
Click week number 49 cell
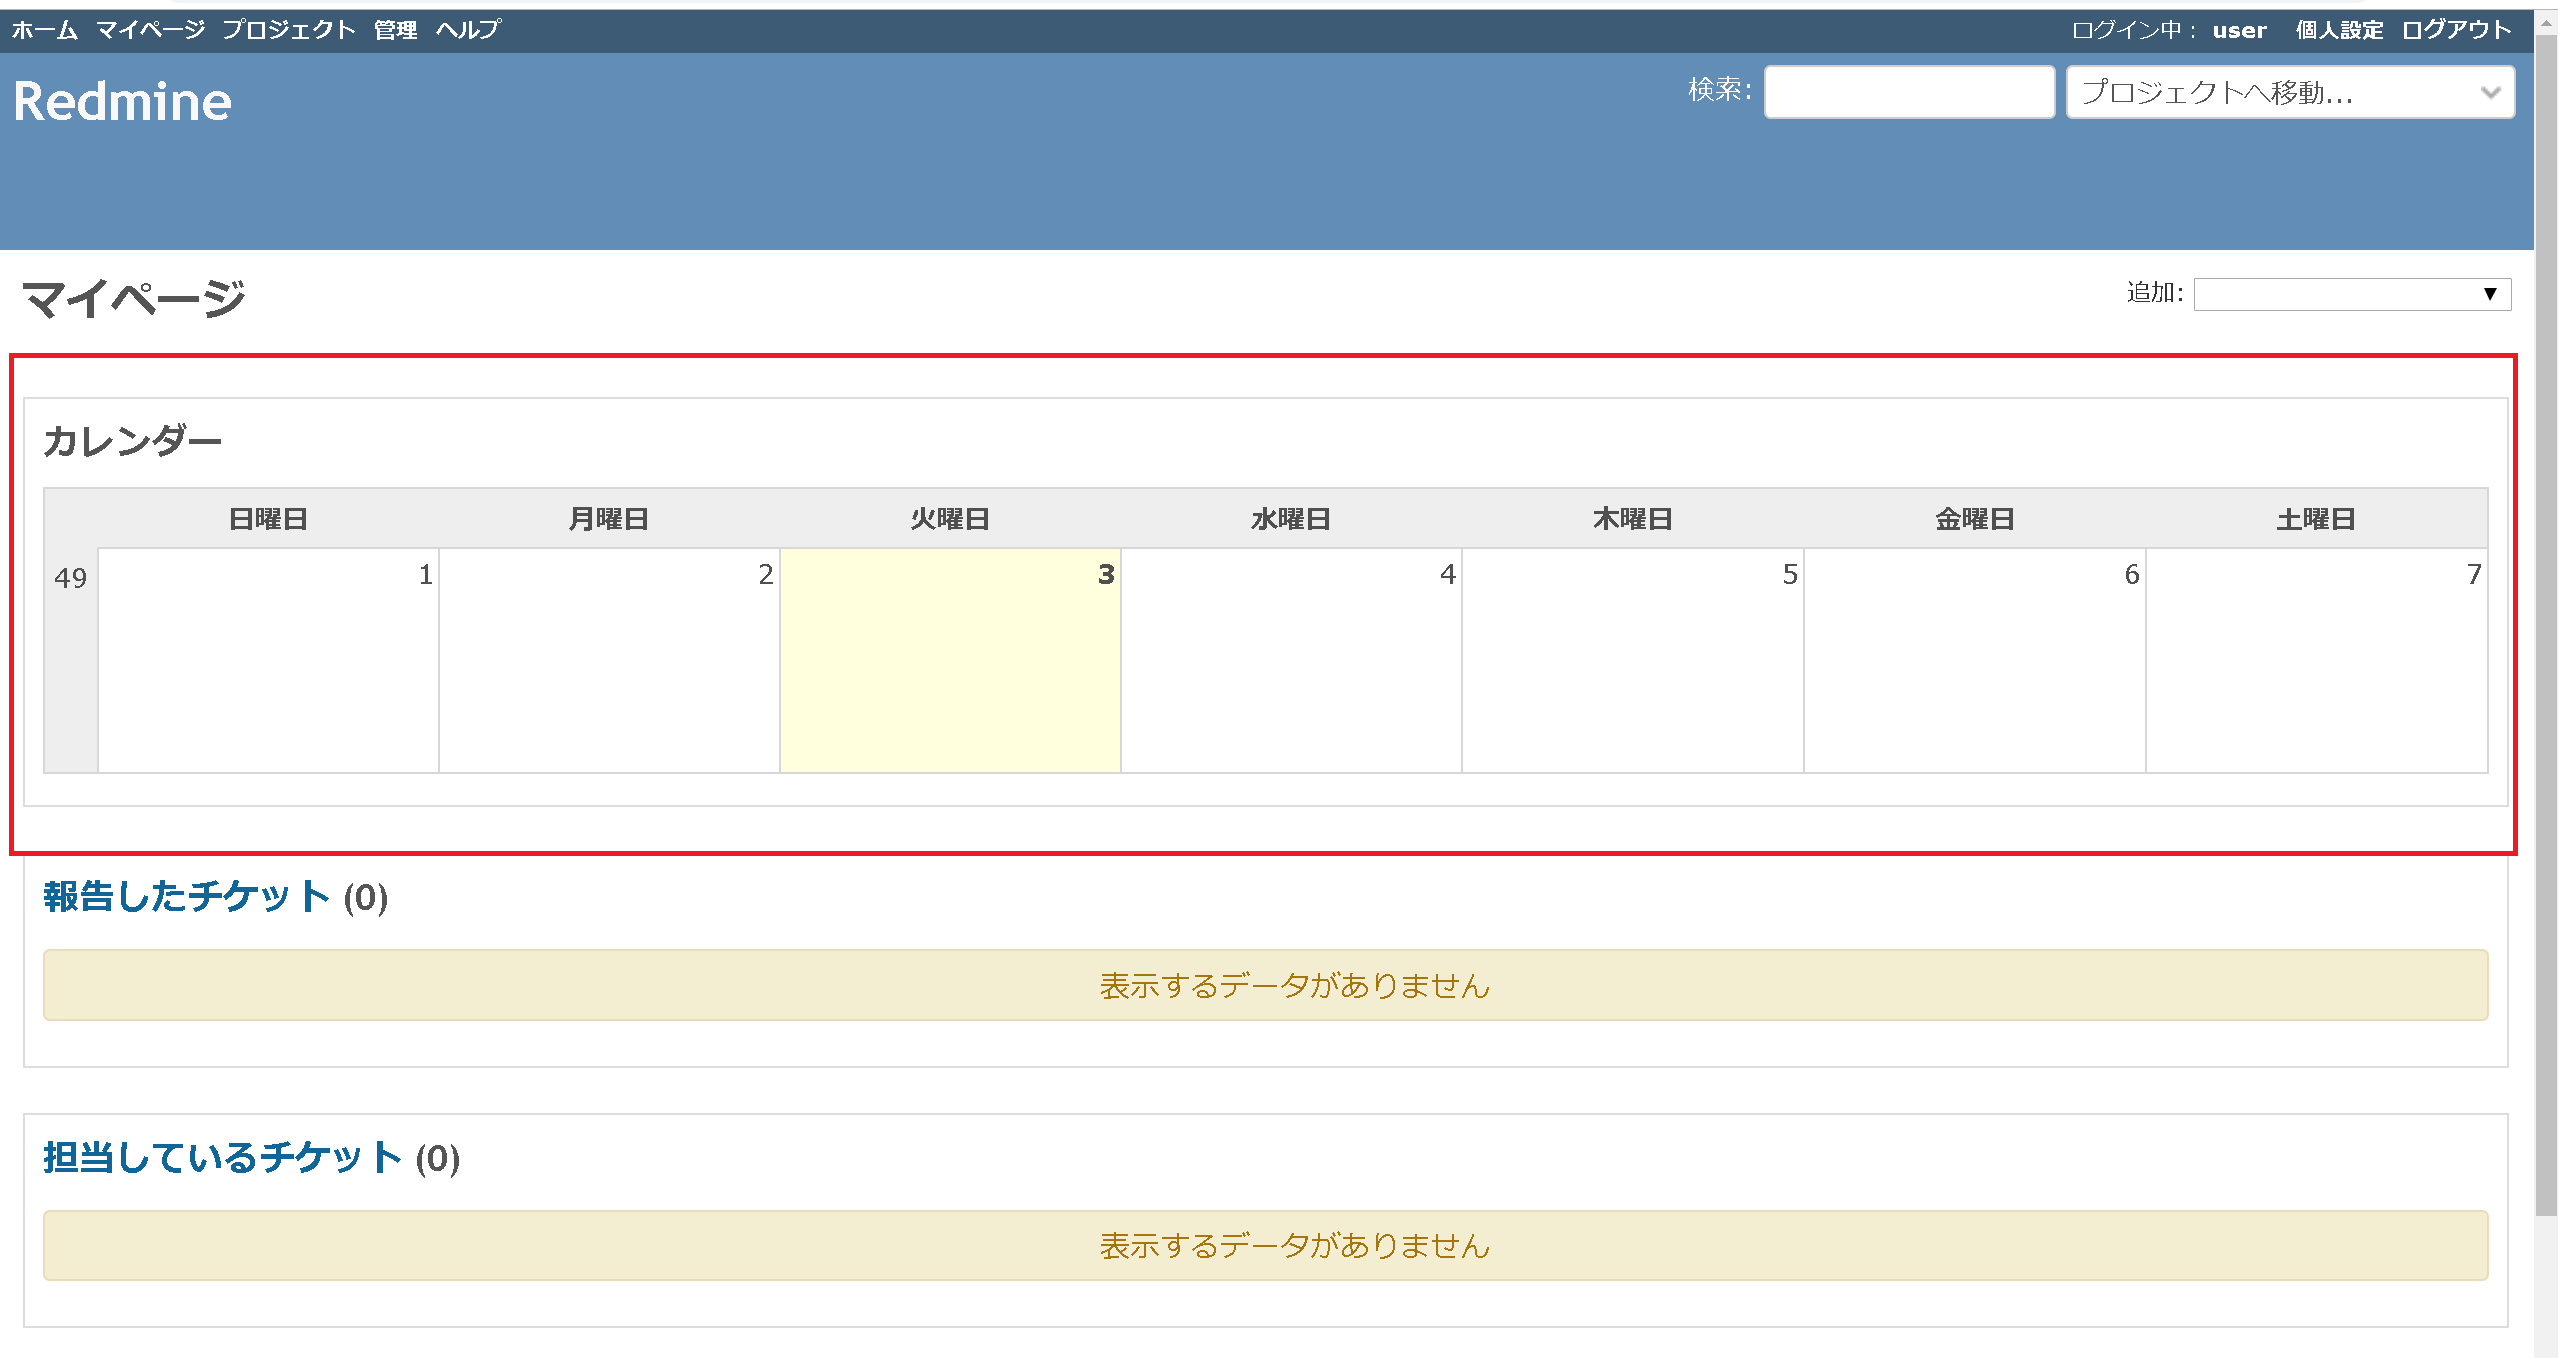click(x=71, y=660)
